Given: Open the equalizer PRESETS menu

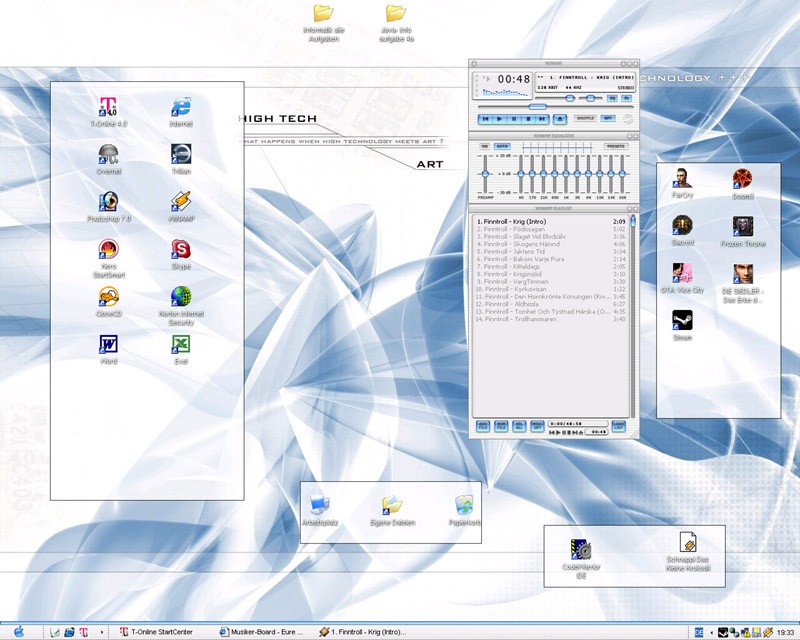Looking at the screenshot, I should click(616, 146).
